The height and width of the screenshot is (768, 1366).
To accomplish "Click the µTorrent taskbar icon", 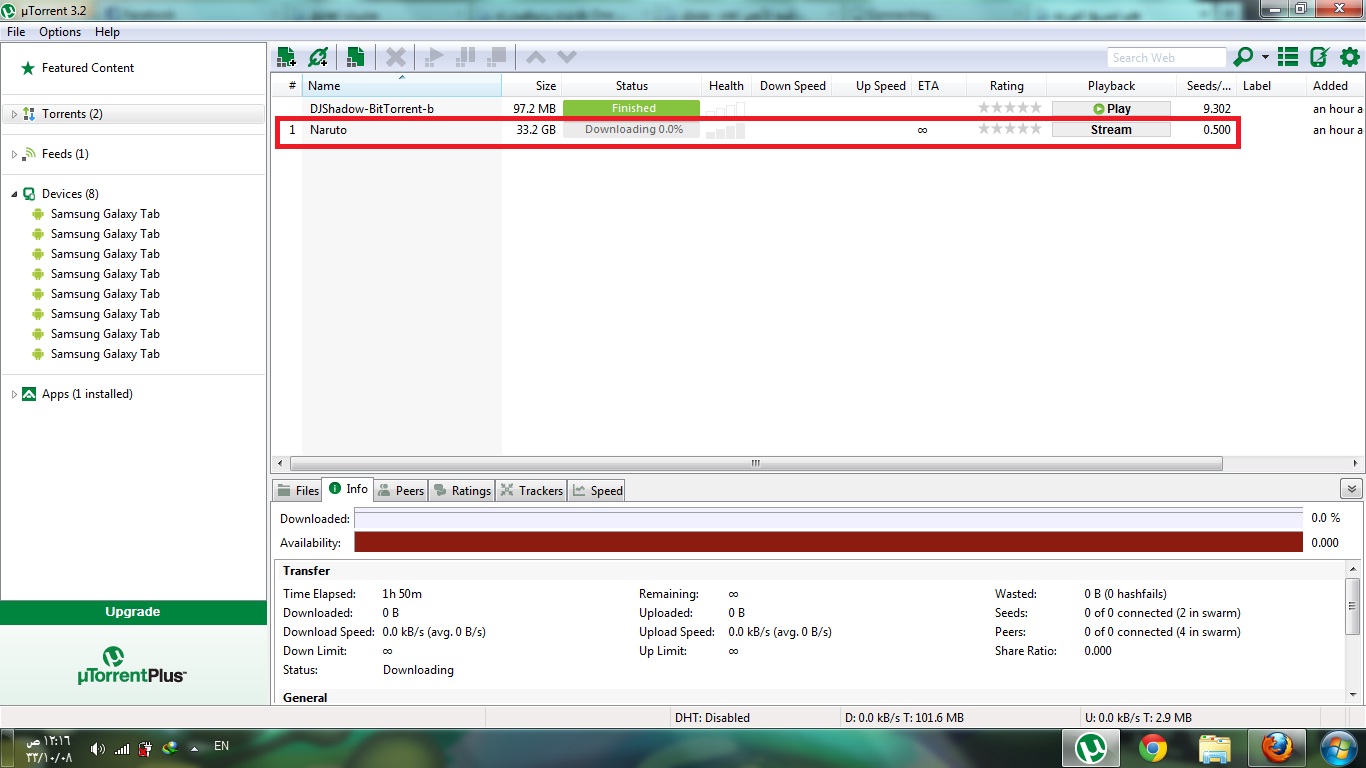I will 1089,748.
